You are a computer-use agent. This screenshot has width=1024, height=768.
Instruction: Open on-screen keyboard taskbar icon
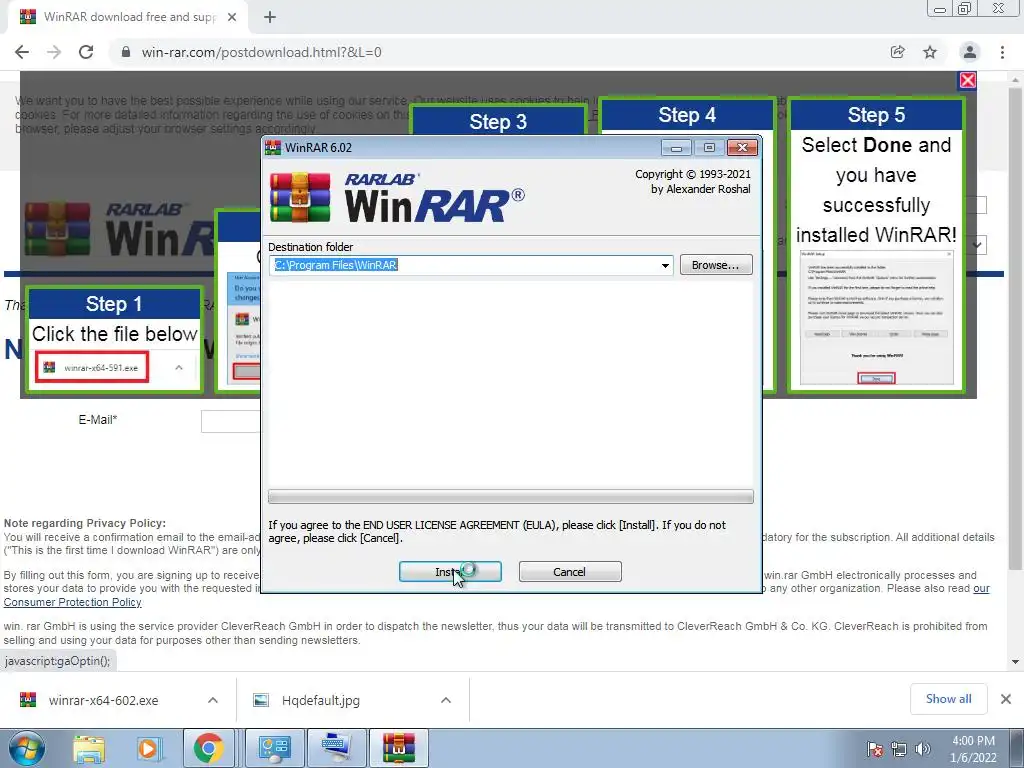pyautogui.click(x=336, y=748)
